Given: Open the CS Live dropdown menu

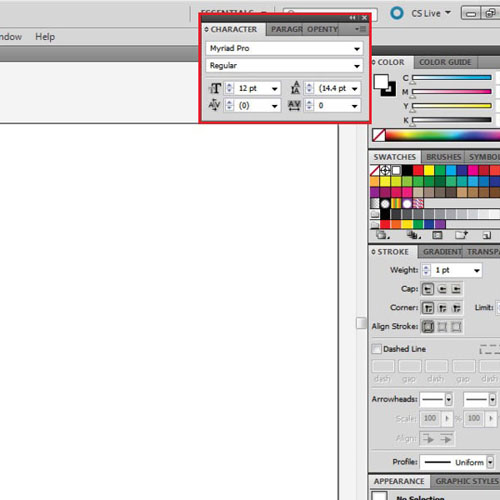Looking at the screenshot, I should click(448, 13).
